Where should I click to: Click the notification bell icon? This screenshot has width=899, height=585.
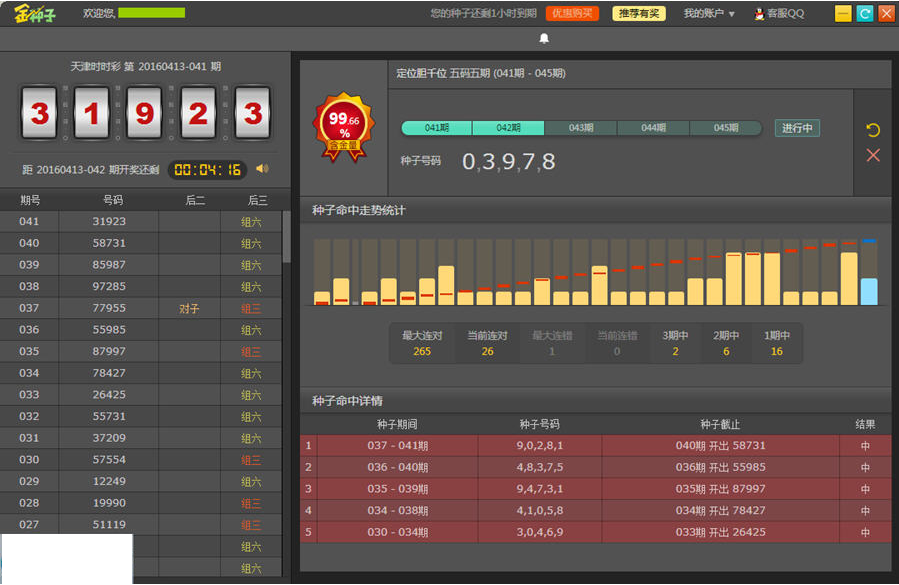[x=544, y=39]
